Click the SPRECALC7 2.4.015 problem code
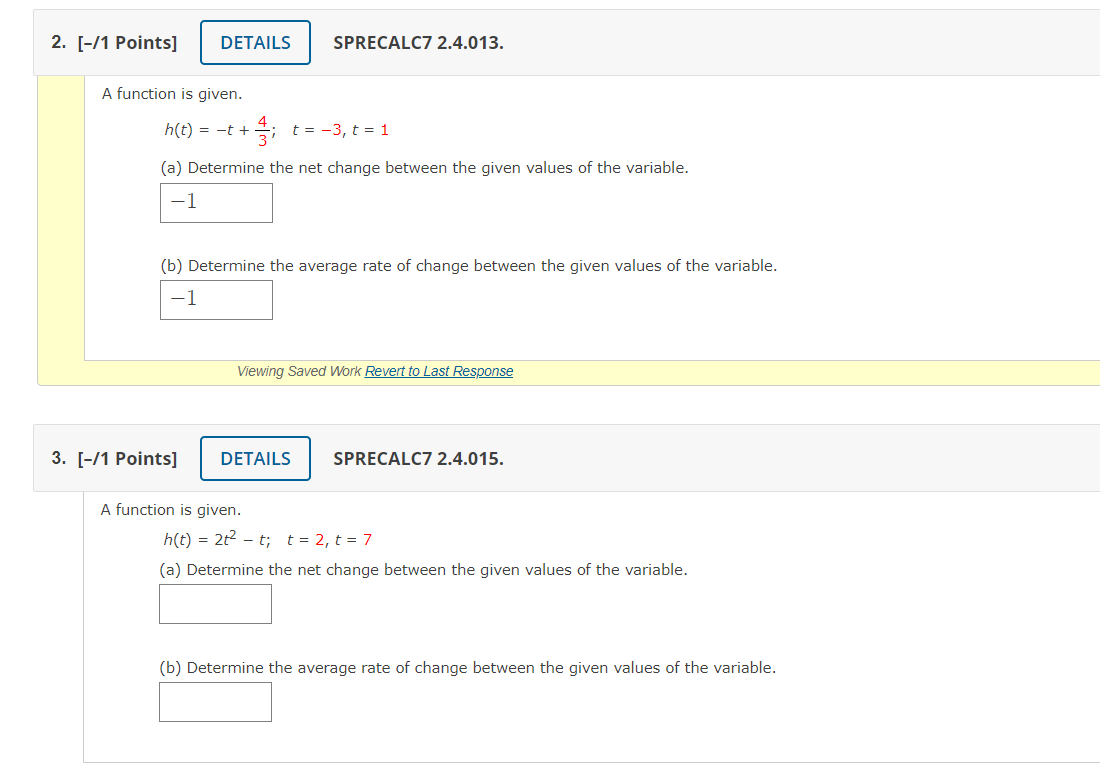The width and height of the screenshot is (1100, 777). (x=418, y=459)
